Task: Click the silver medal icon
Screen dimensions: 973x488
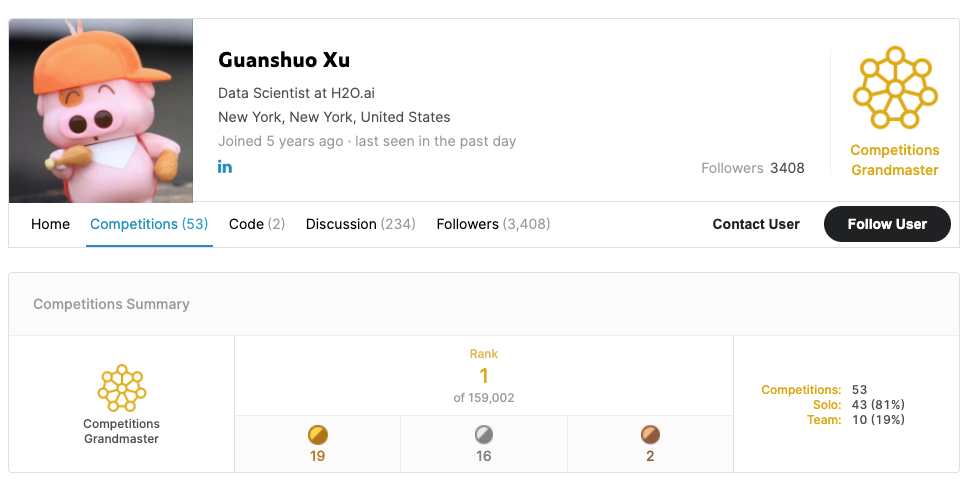Action: pyautogui.click(x=484, y=435)
